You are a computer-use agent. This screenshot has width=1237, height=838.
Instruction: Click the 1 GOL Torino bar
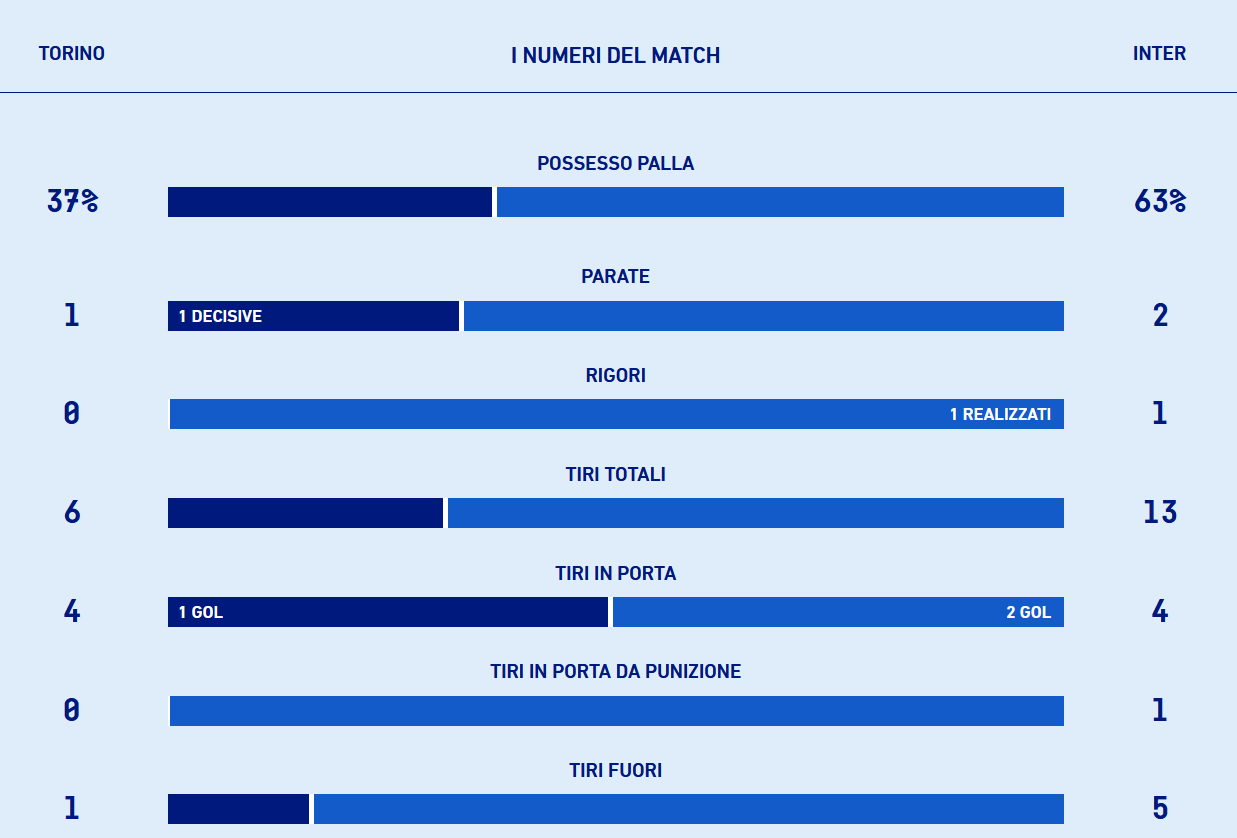click(387, 612)
